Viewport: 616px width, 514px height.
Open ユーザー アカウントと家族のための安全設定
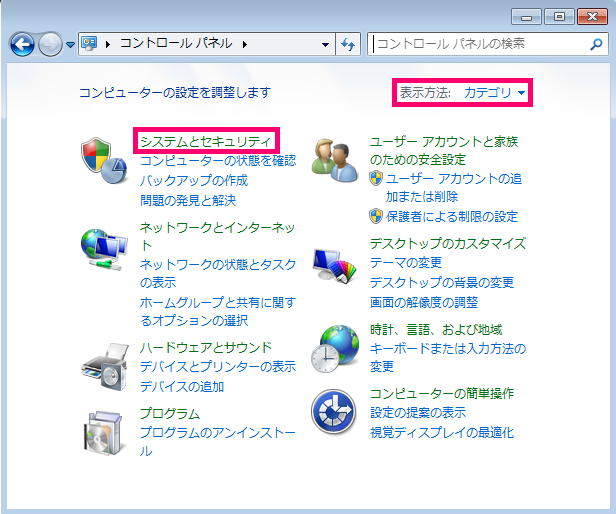click(444, 150)
